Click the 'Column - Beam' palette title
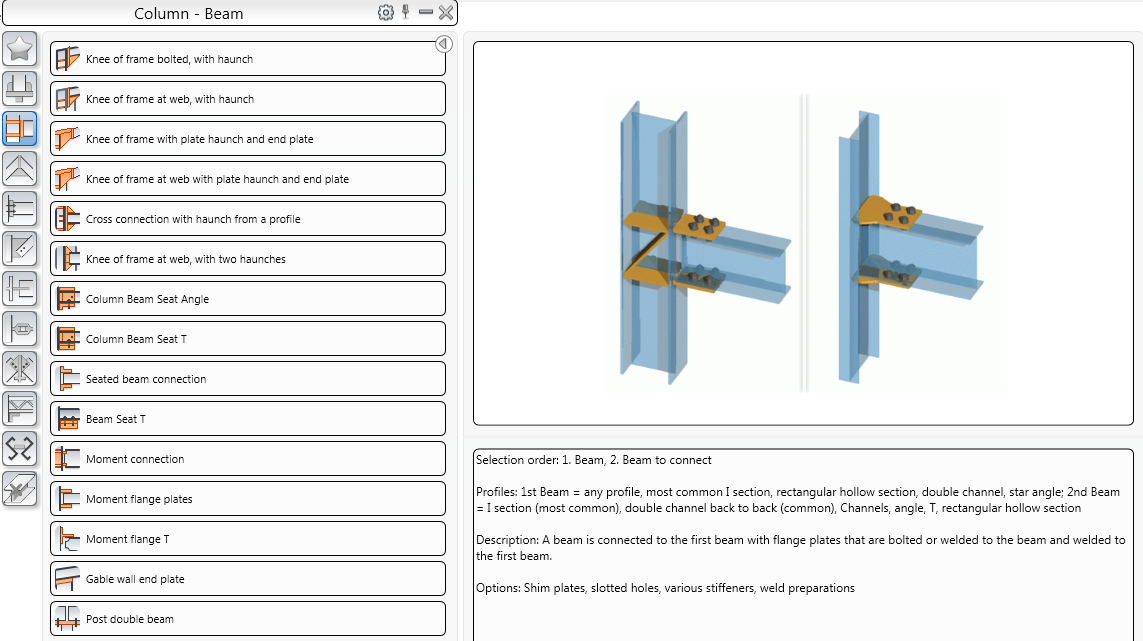The image size is (1143, 641). 189,14
